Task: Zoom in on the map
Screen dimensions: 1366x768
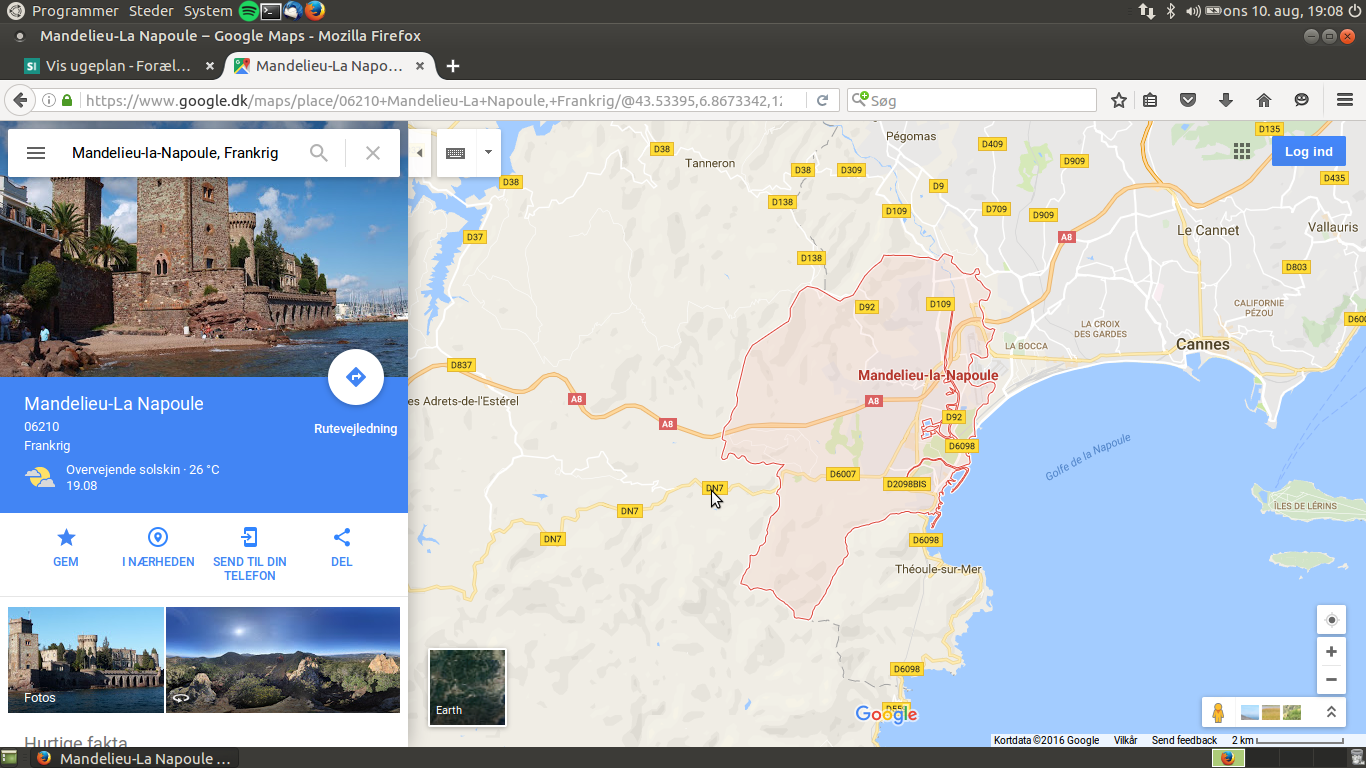Action: point(1331,652)
